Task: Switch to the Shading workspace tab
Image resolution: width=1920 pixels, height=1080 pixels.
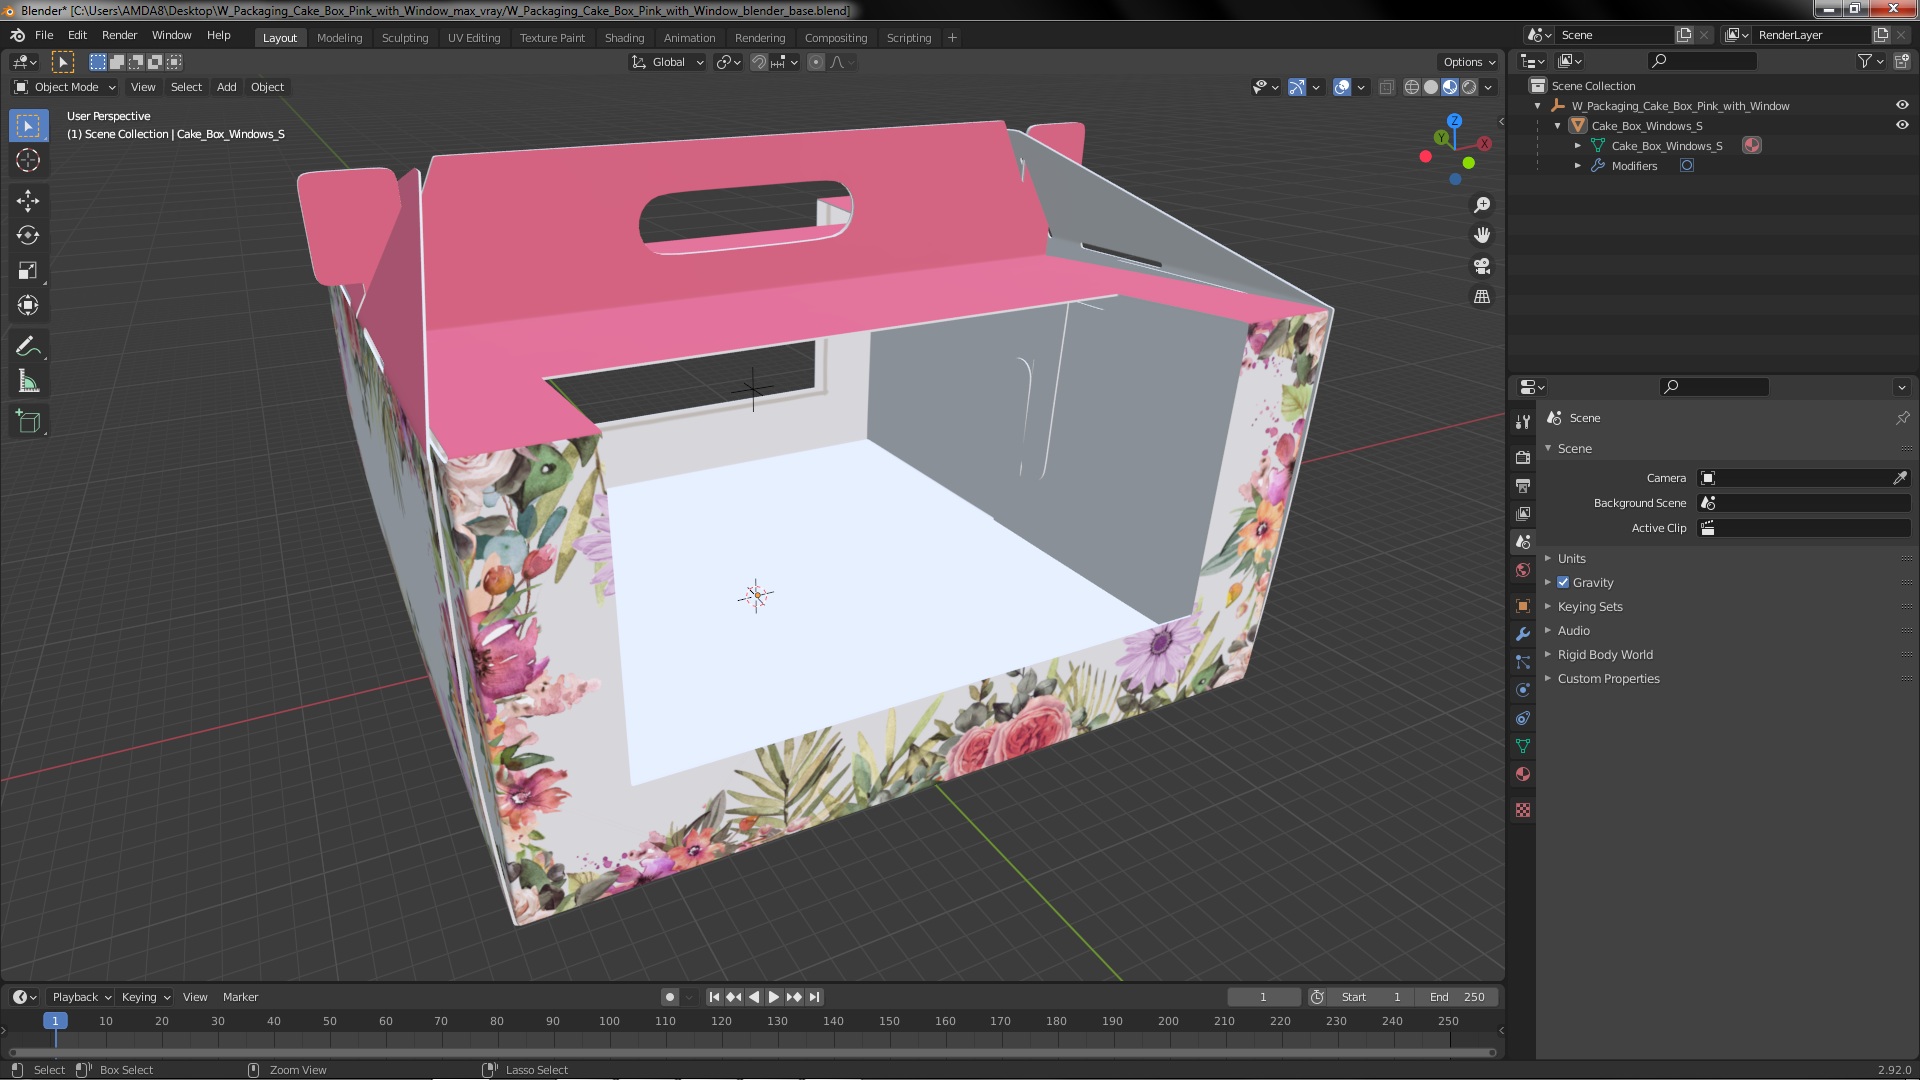Action: tap(624, 37)
